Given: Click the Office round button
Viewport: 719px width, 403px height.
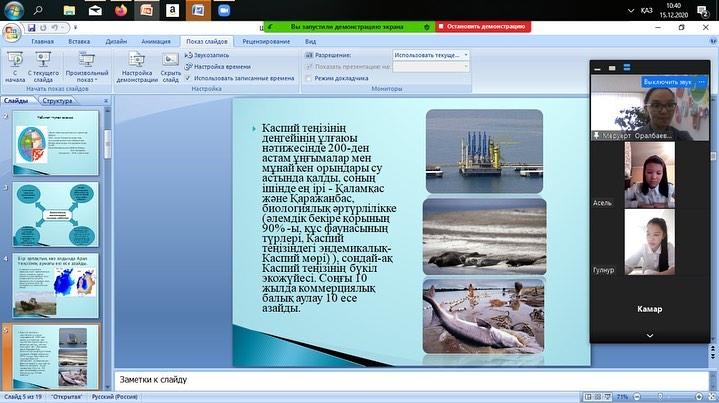Looking at the screenshot, I should (x=12, y=33).
